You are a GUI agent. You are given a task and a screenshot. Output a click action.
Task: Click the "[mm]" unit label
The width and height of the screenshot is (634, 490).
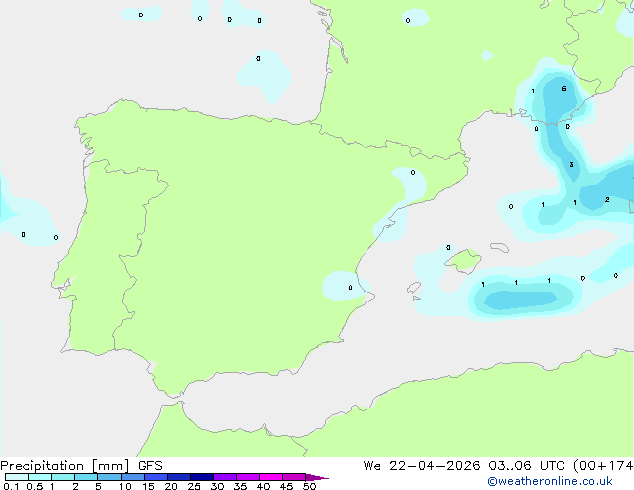click(110, 466)
